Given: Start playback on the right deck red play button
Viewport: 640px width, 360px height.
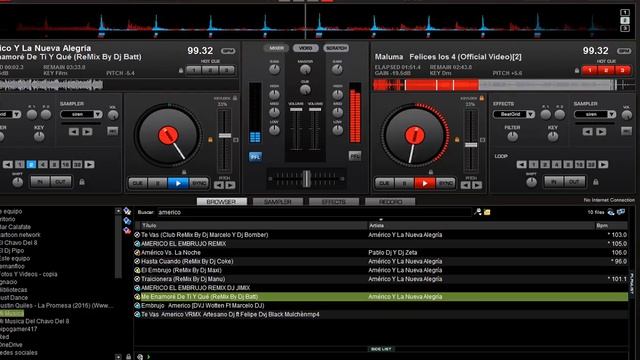Looking at the screenshot, I should pyautogui.click(x=424, y=183).
